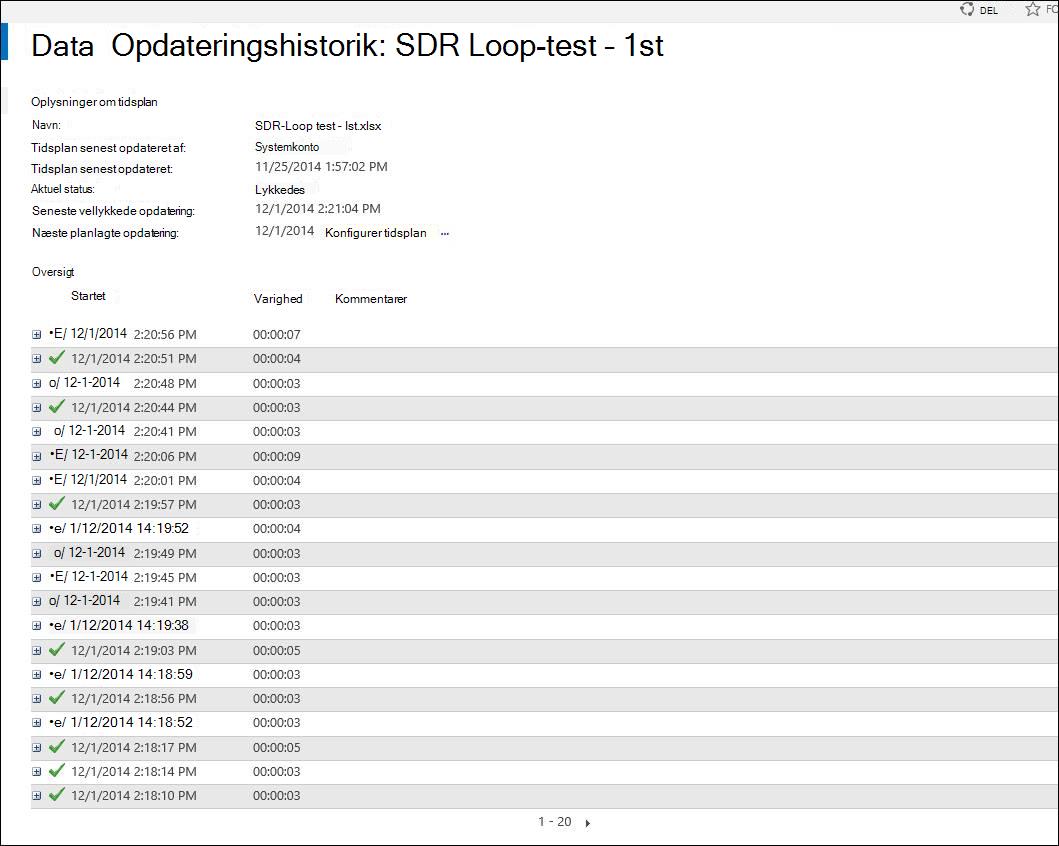Expand the 14:19:38 history entry
Viewport: 1059px width, 846px height.
click(x=36, y=626)
